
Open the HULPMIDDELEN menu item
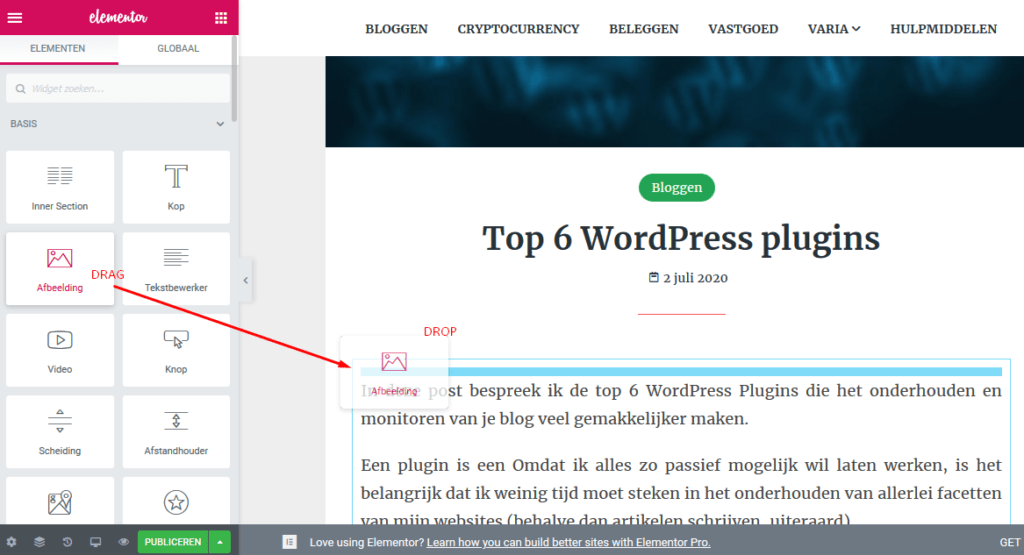pos(944,29)
